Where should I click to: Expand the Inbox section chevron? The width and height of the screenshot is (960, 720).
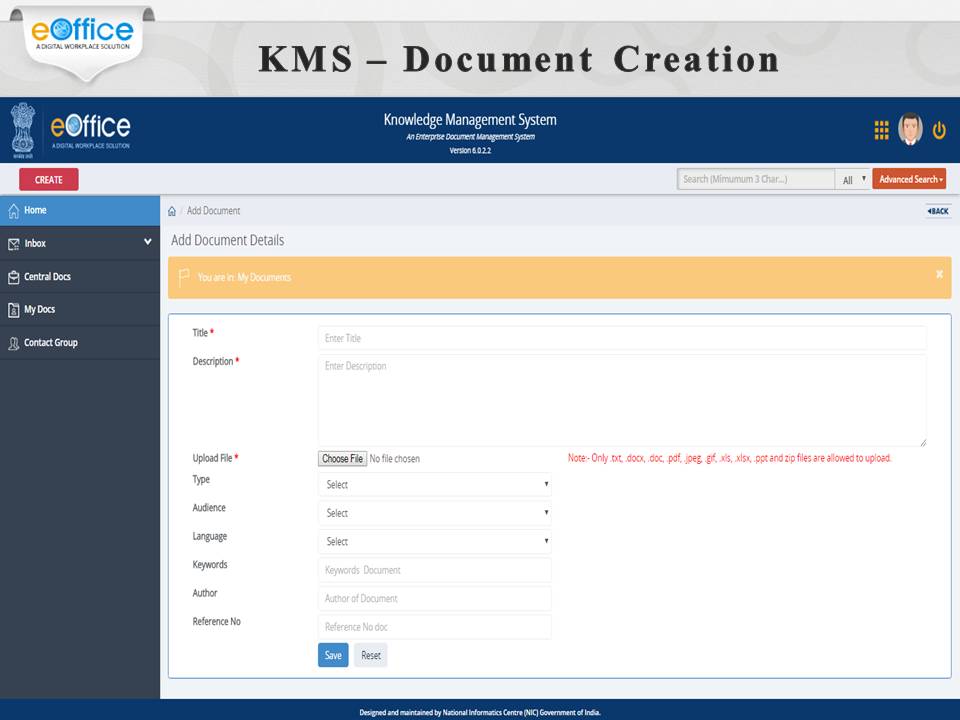(147, 242)
